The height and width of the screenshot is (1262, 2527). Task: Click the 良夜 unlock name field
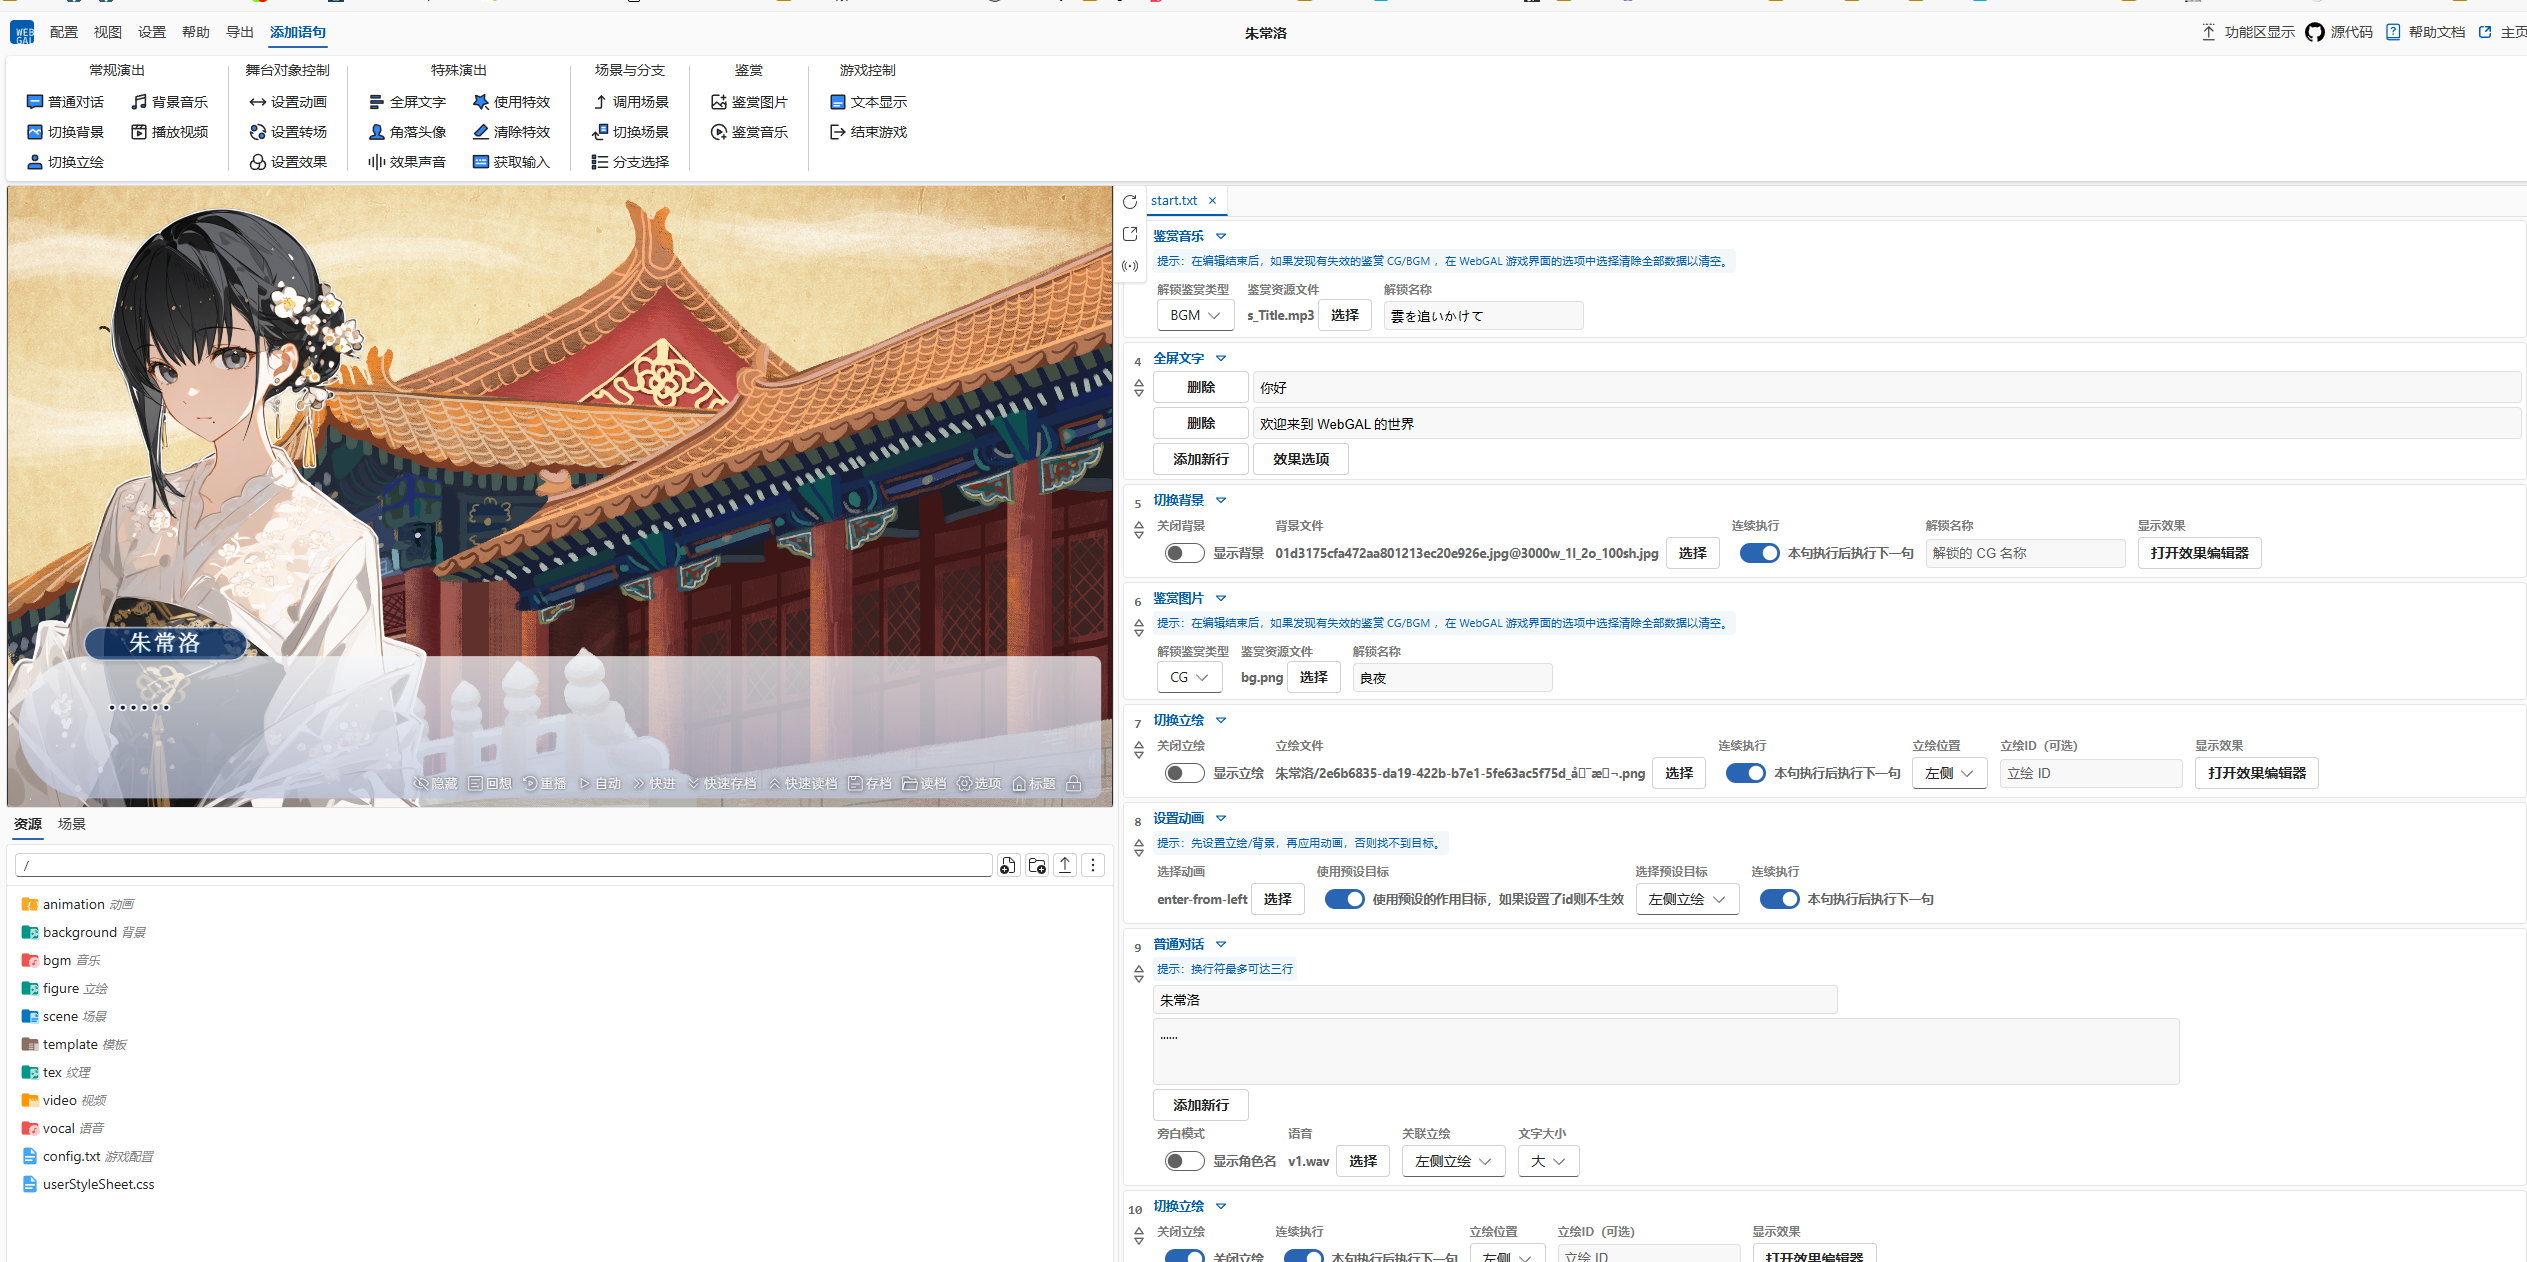[x=1452, y=678]
